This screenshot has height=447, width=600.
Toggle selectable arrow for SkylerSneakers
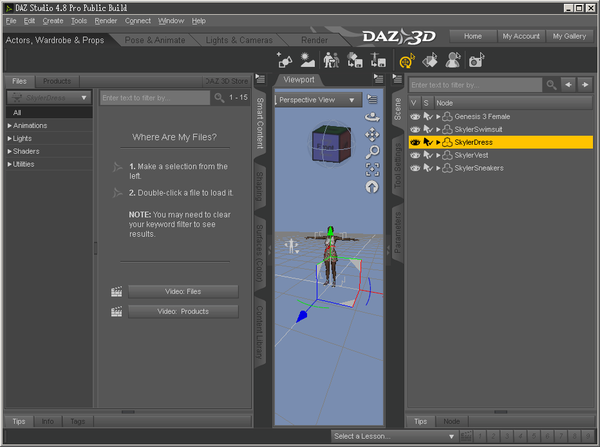[x=428, y=168]
